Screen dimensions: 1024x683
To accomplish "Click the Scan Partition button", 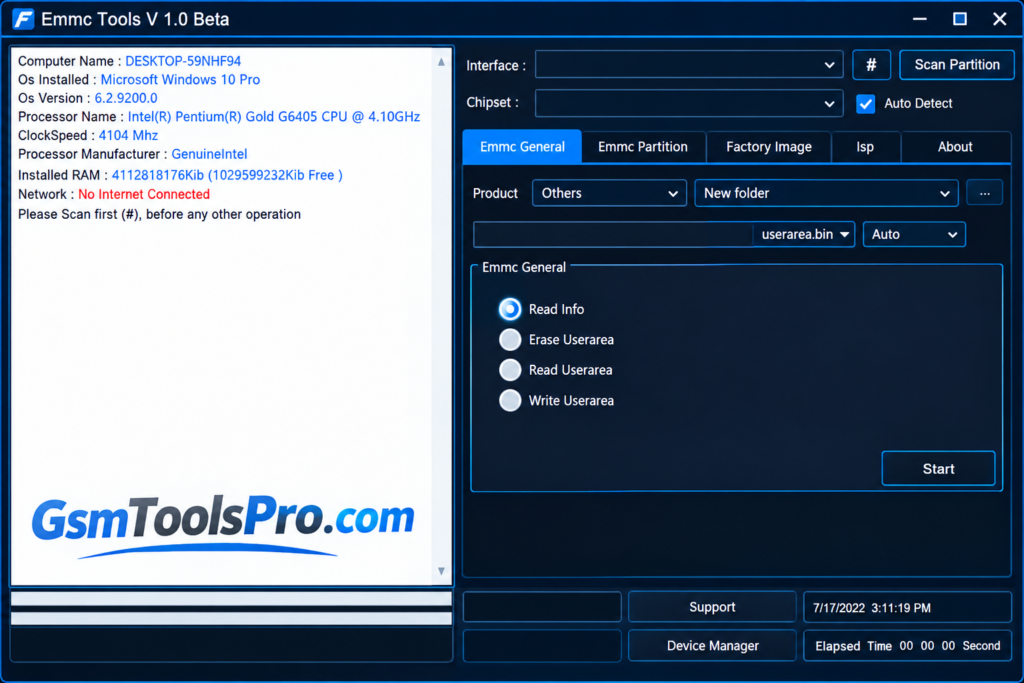I will (957, 65).
